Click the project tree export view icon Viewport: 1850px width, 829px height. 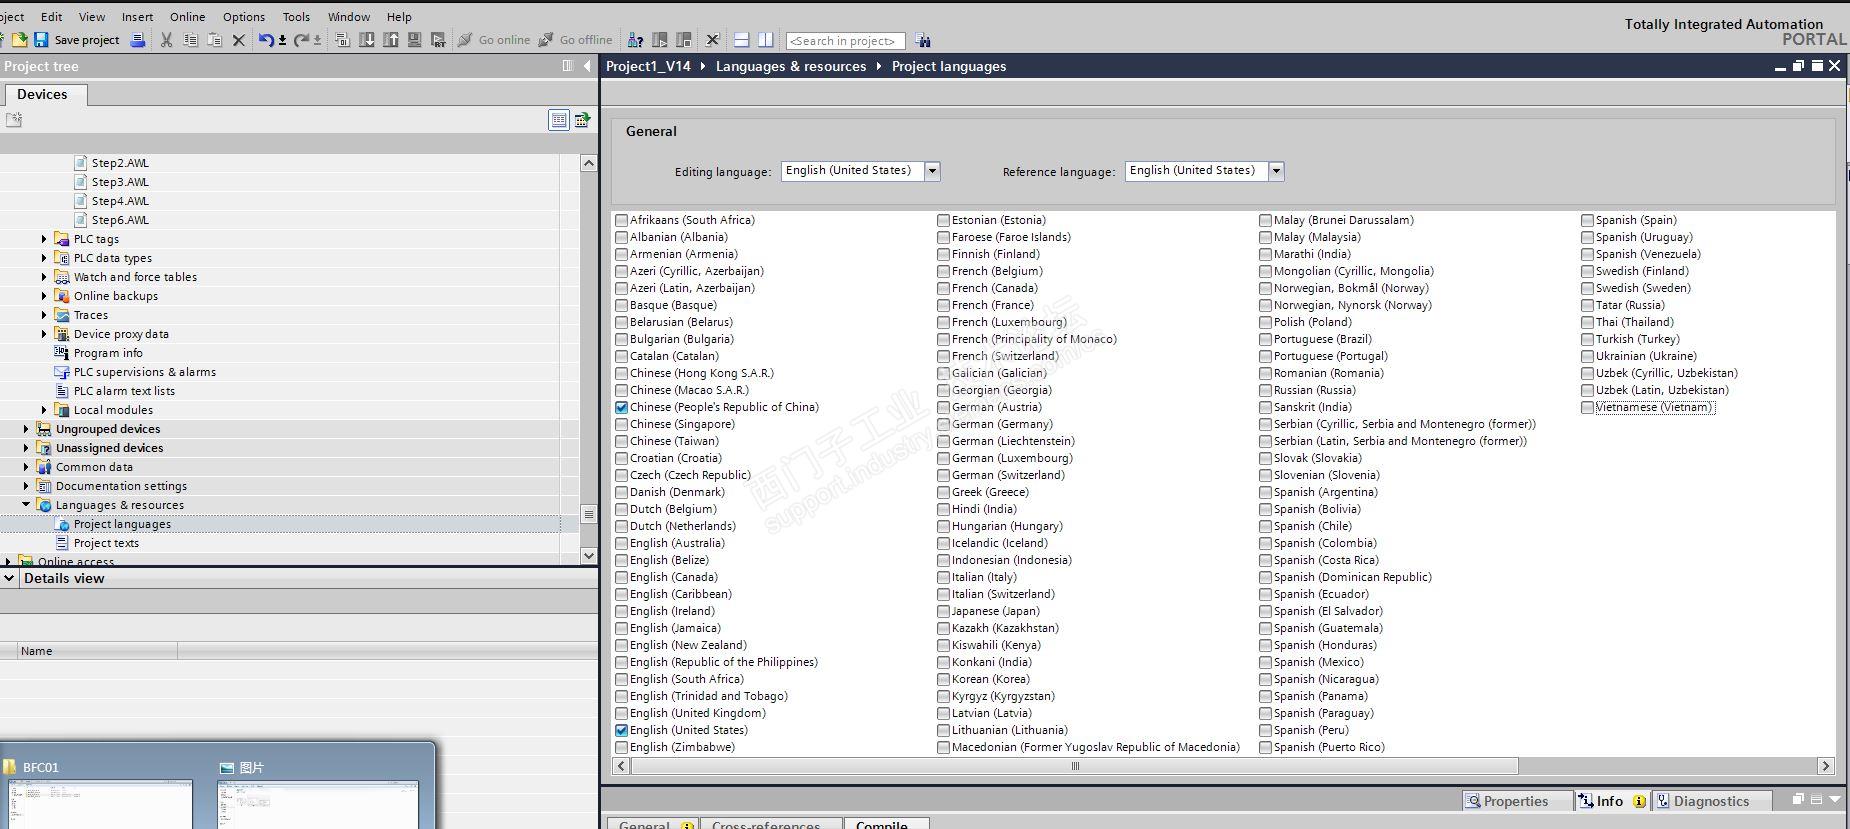click(x=582, y=120)
